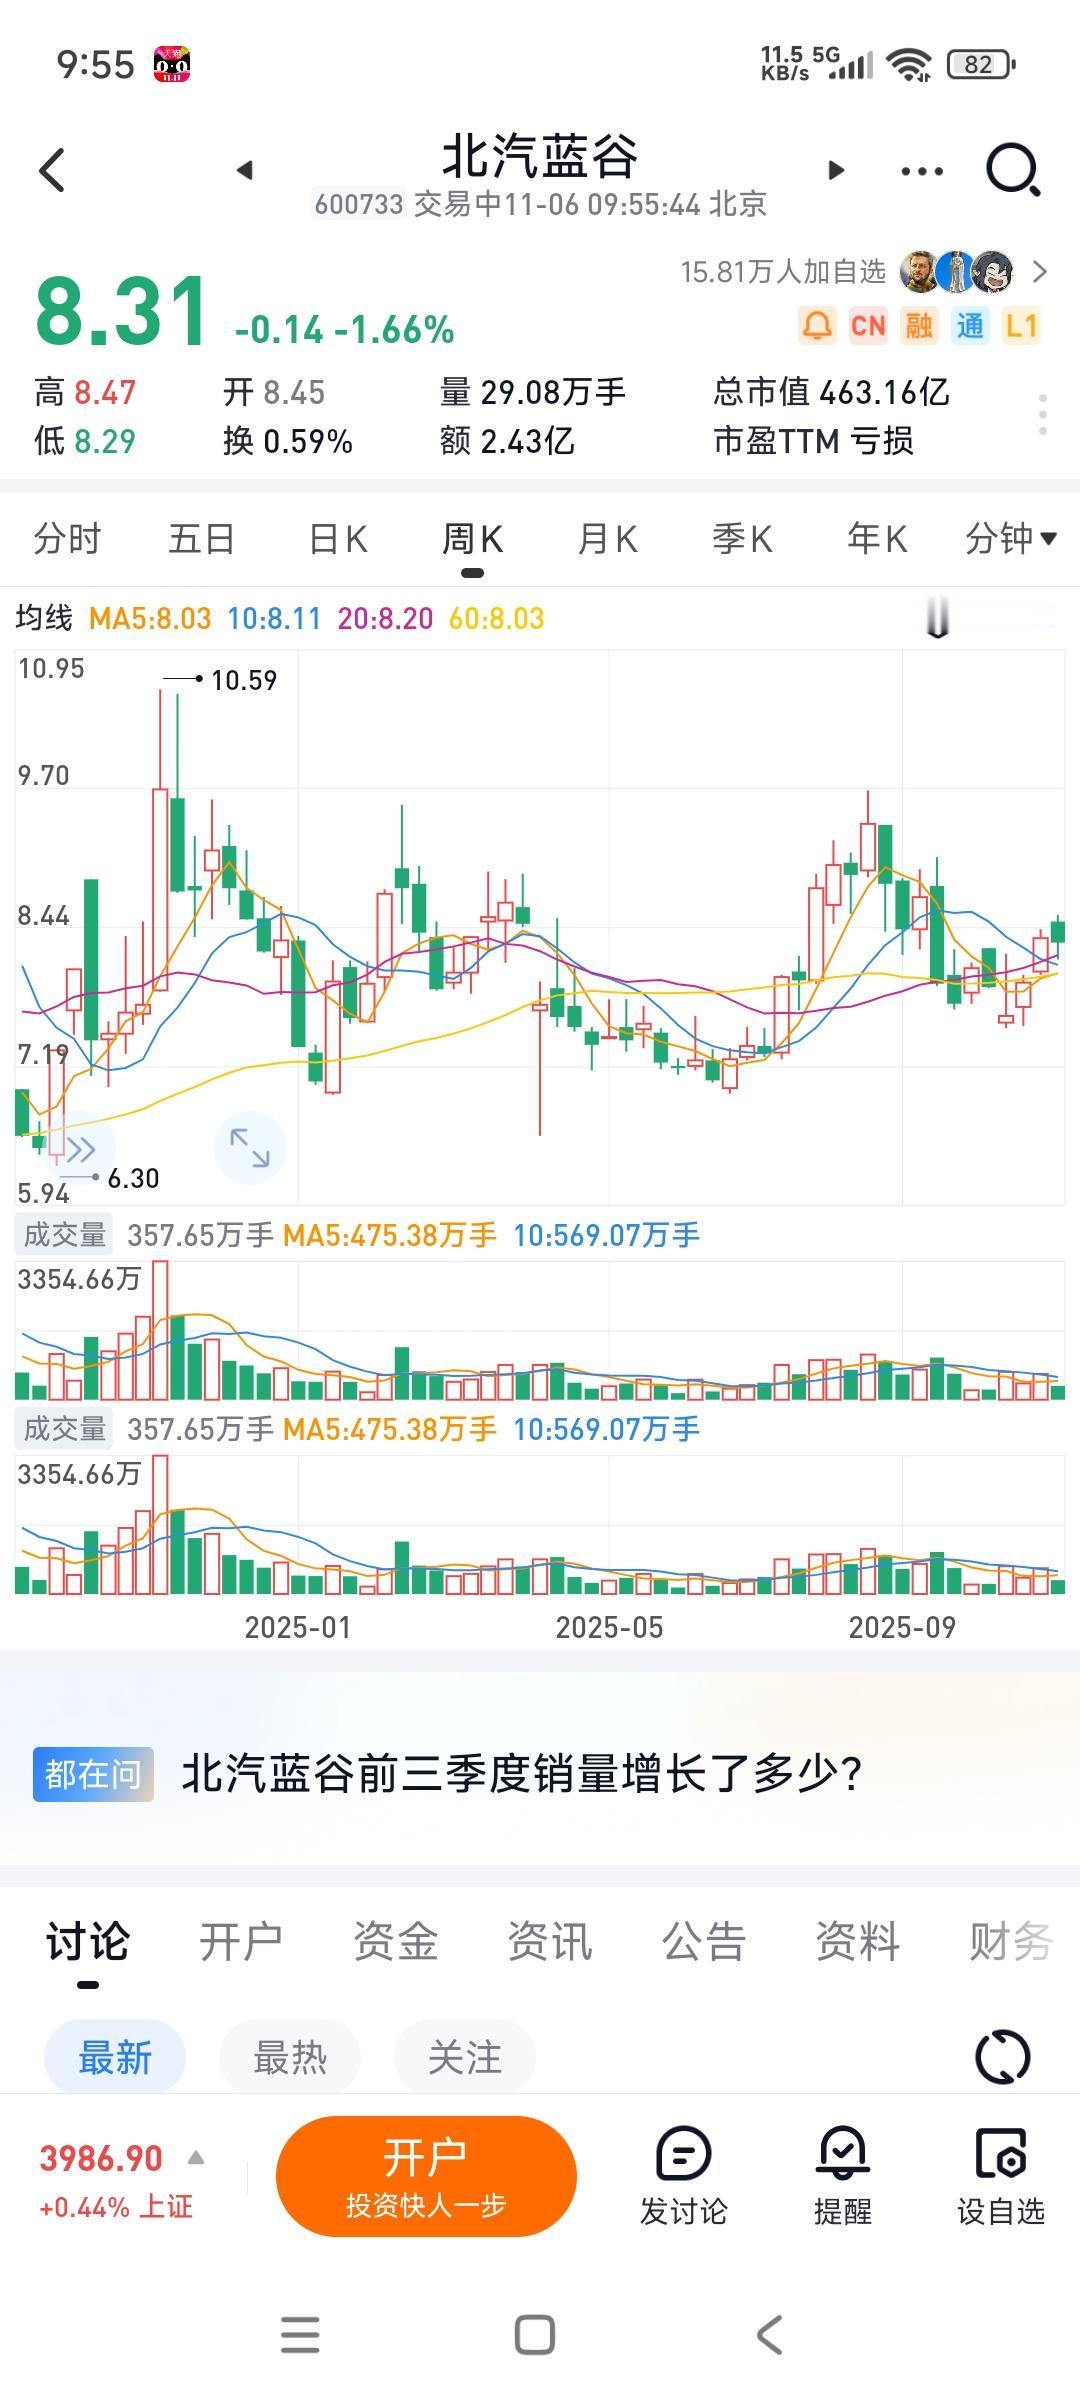Tap the CN badge

tap(867, 326)
